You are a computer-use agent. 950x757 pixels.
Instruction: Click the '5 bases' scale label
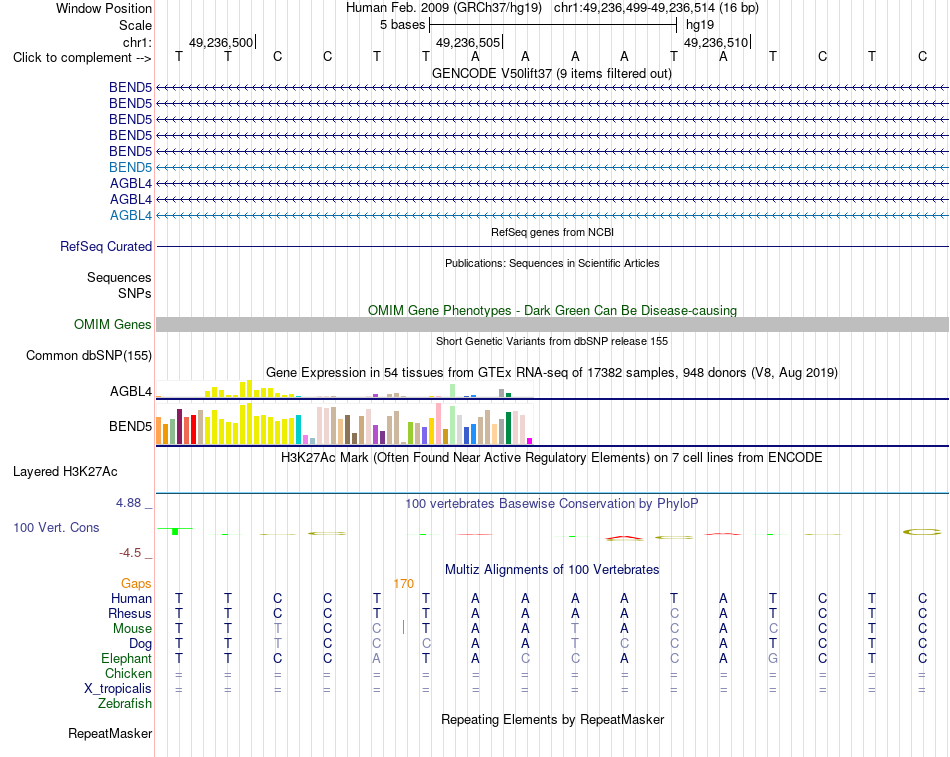click(402, 25)
